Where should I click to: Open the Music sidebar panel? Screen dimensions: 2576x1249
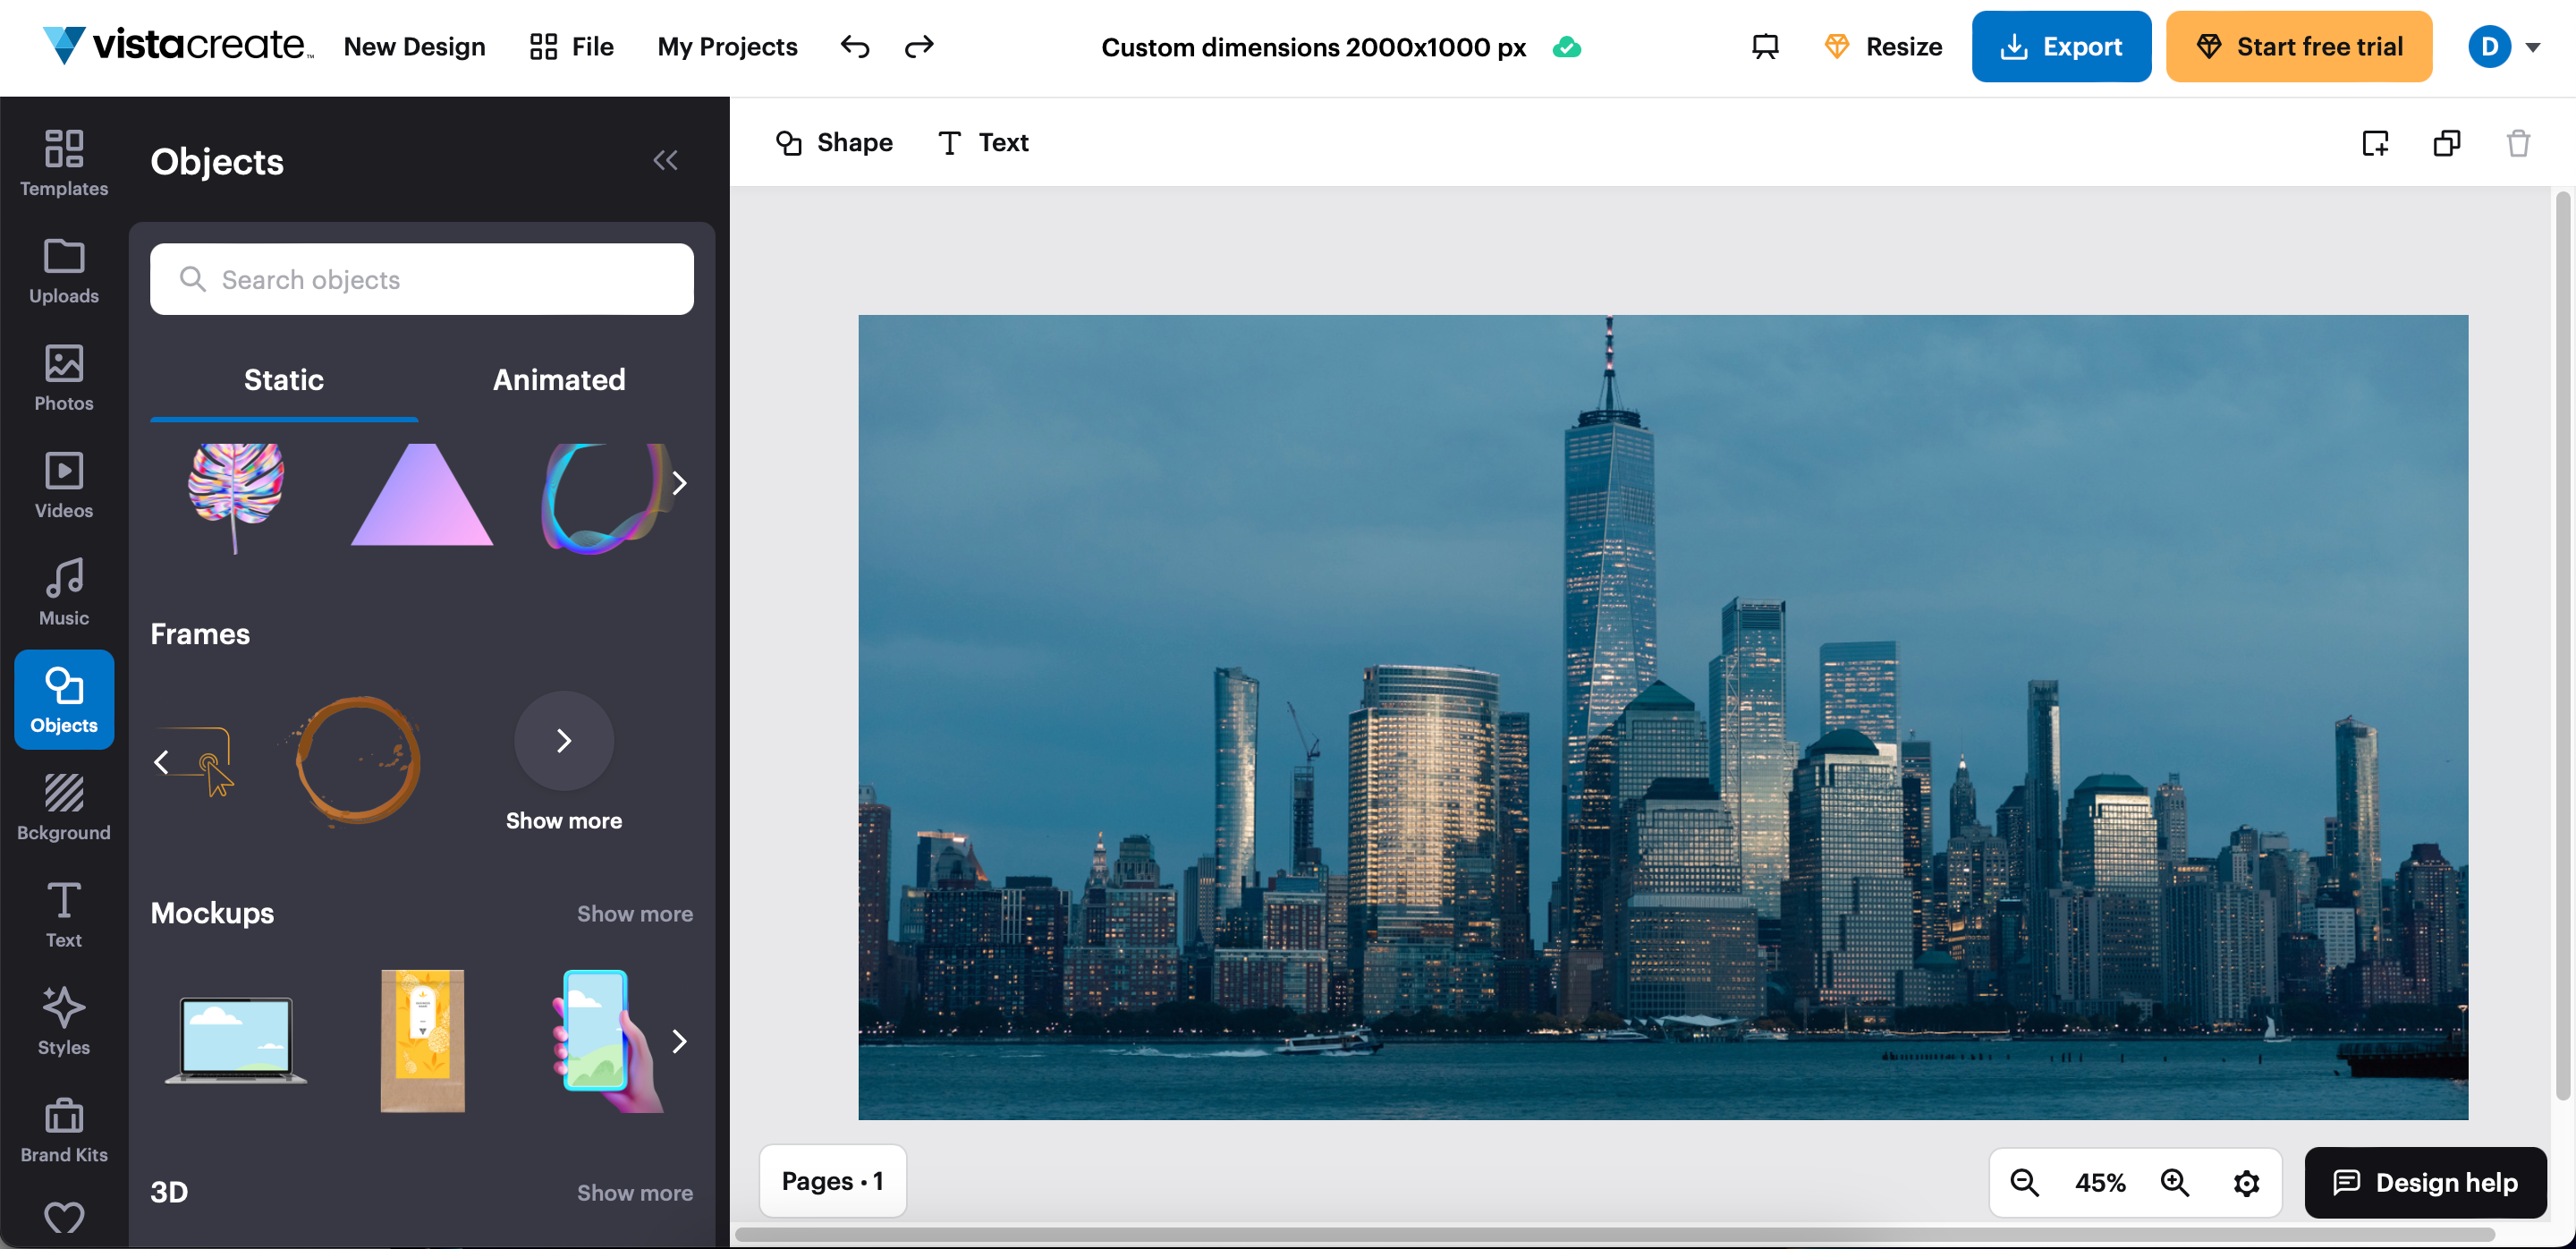64,592
